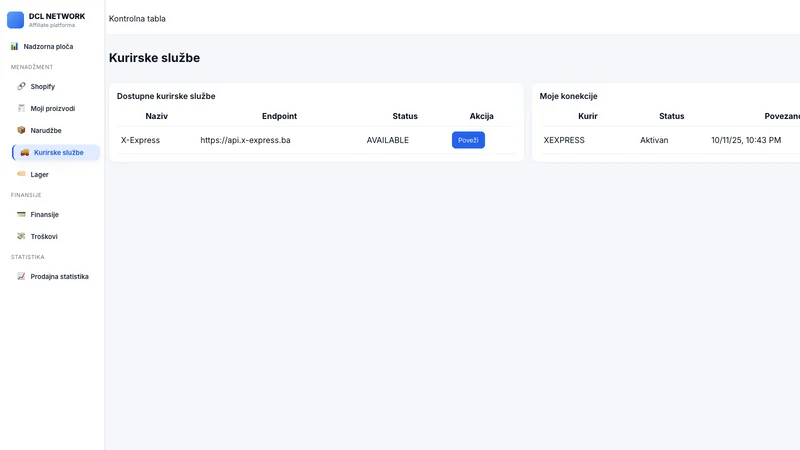Image resolution: width=800 pixels, height=450 pixels.
Task: Click the Aktivan status cell
Action: pyautogui.click(x=654, y=140)
